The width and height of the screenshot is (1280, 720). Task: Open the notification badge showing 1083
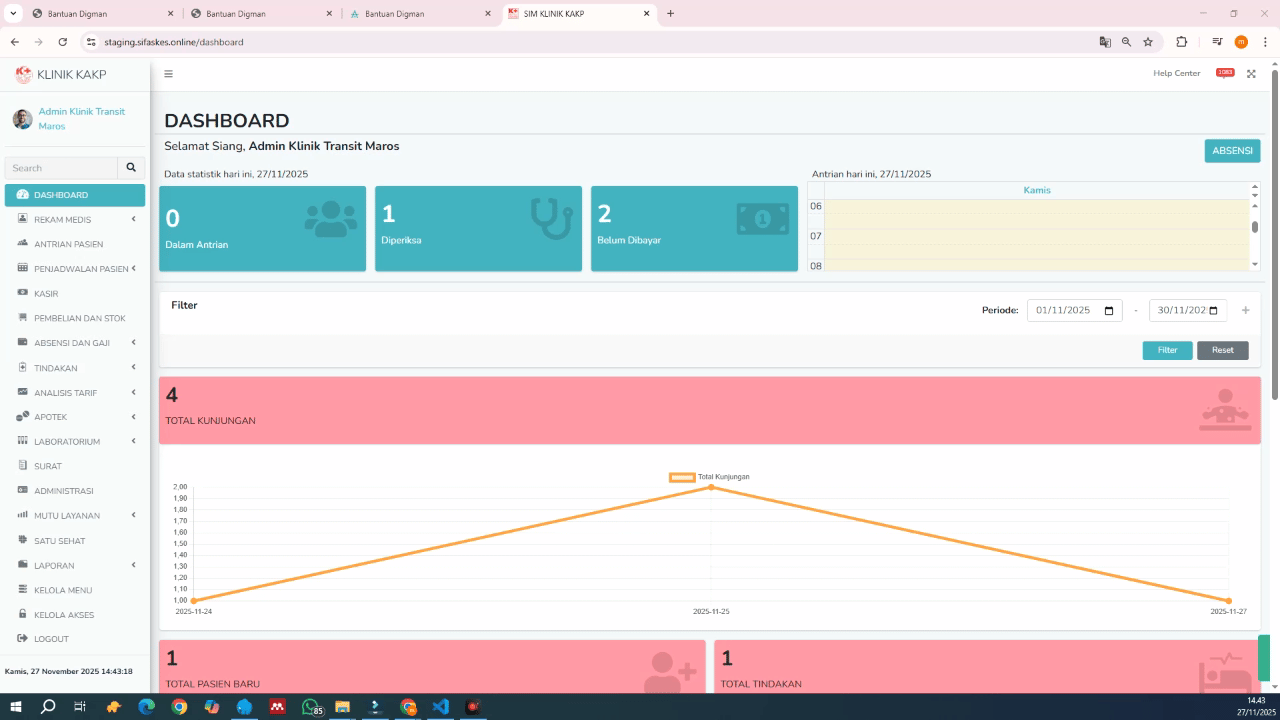click(1225, 73)
